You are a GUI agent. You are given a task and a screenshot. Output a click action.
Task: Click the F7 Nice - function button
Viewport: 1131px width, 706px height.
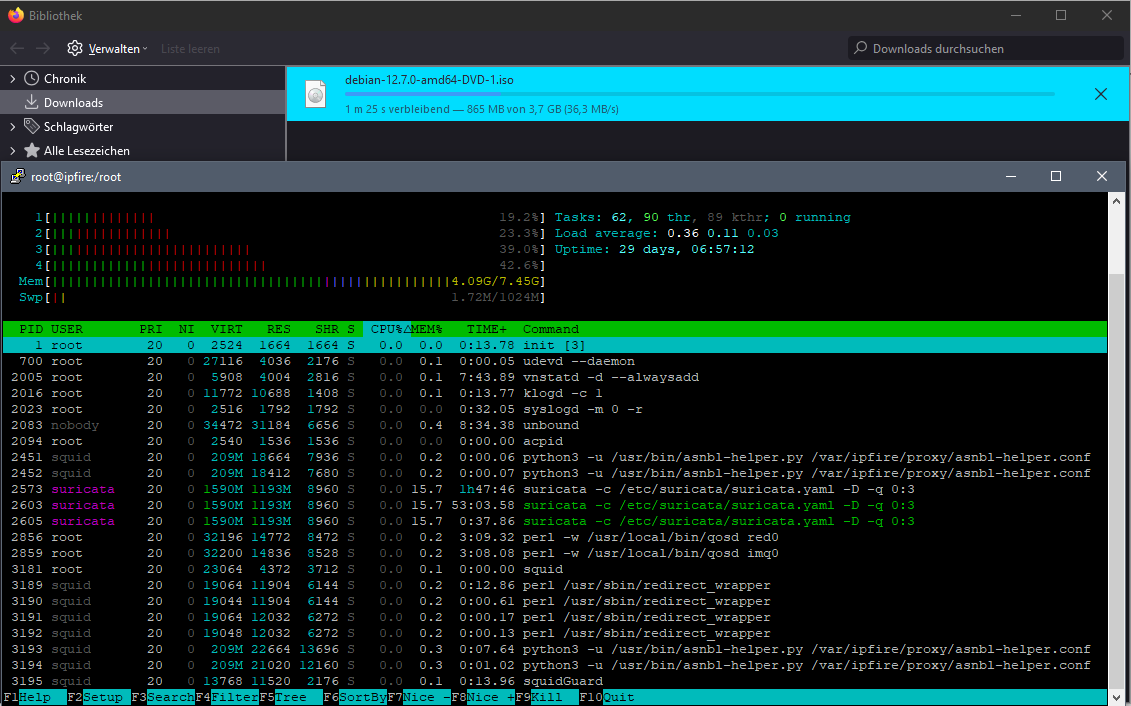419,697
